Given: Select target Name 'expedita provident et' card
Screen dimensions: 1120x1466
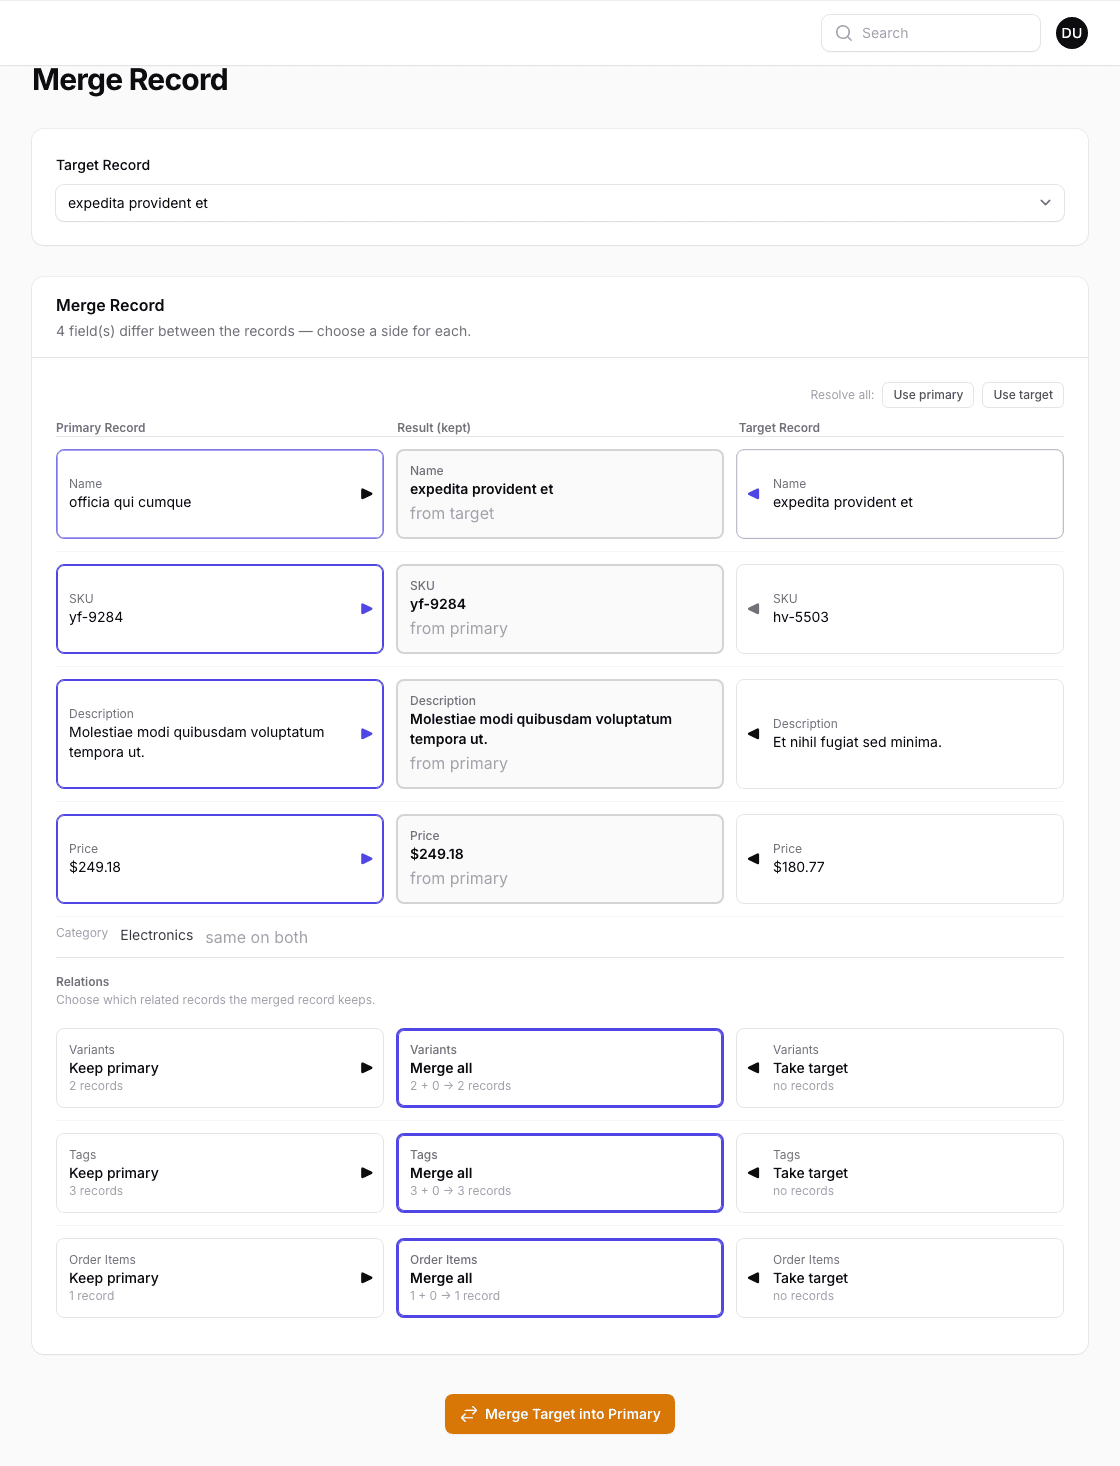Looking at the screenshot, I should click(x=900, y=494).
